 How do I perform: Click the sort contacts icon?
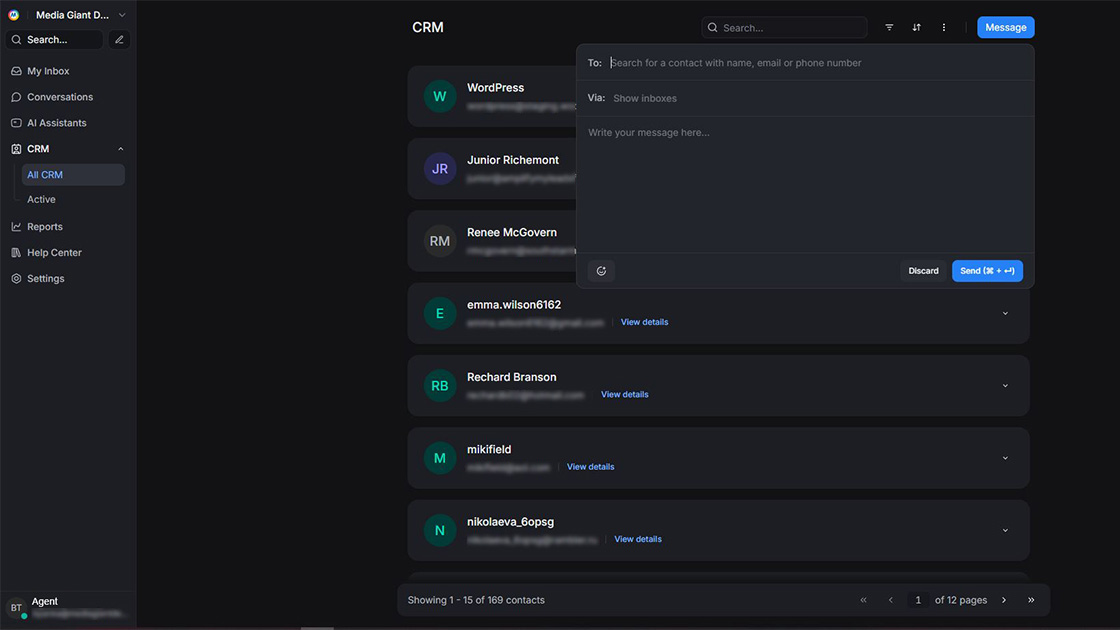click(916, 28)
